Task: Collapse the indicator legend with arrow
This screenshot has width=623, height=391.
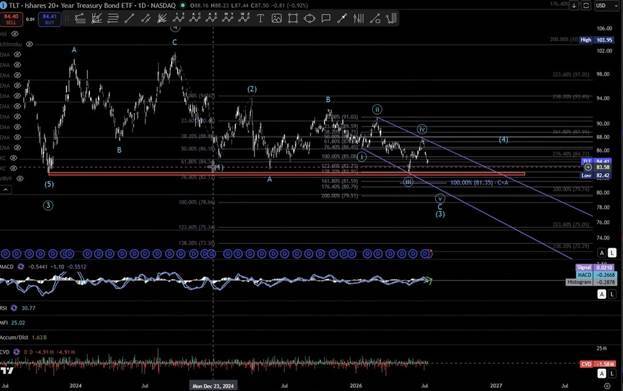Action: click(5, 190)
